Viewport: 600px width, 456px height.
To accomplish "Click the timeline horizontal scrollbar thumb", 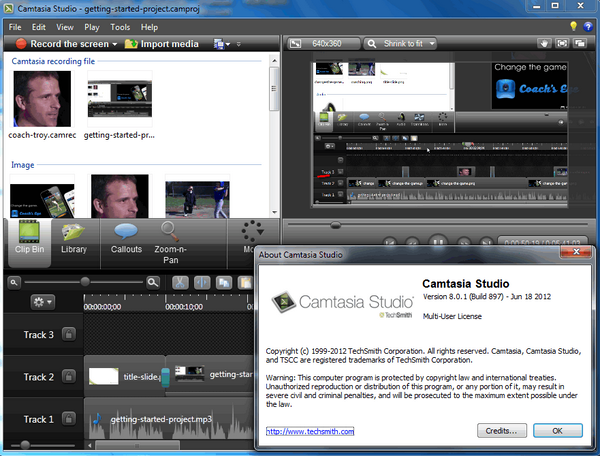I will (137, 445).
